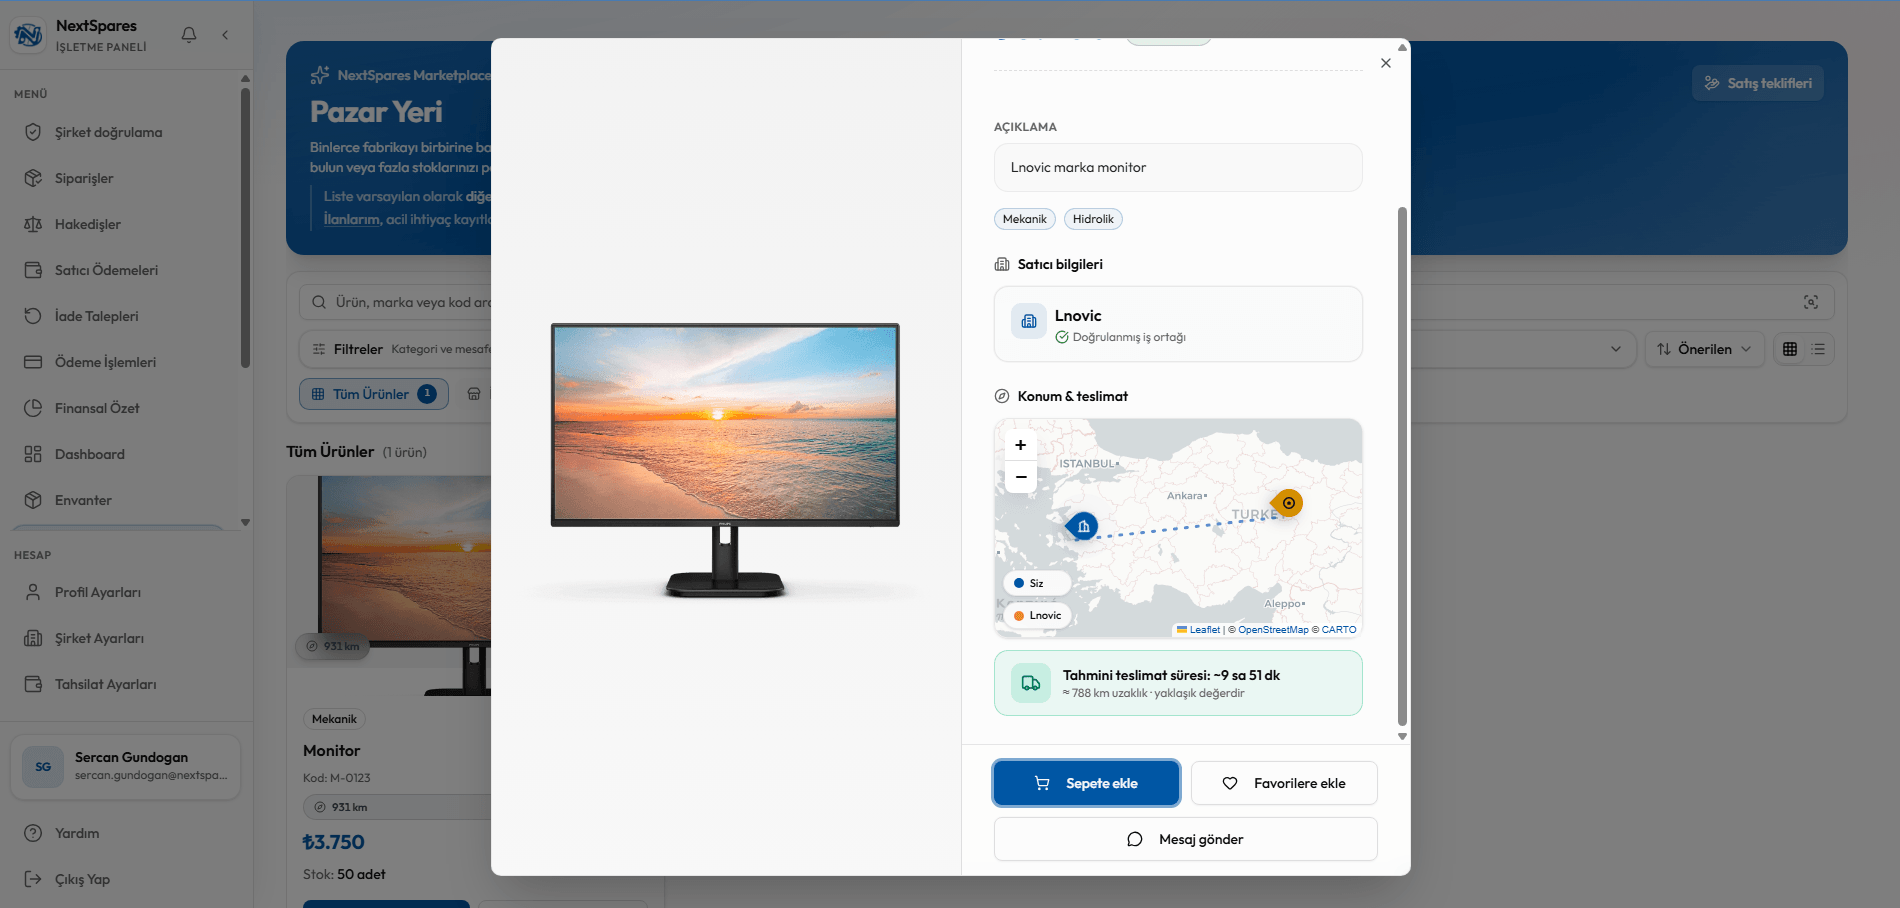
Task: Click the Şirket Ayarları building icon
Action: coord(33,638)
